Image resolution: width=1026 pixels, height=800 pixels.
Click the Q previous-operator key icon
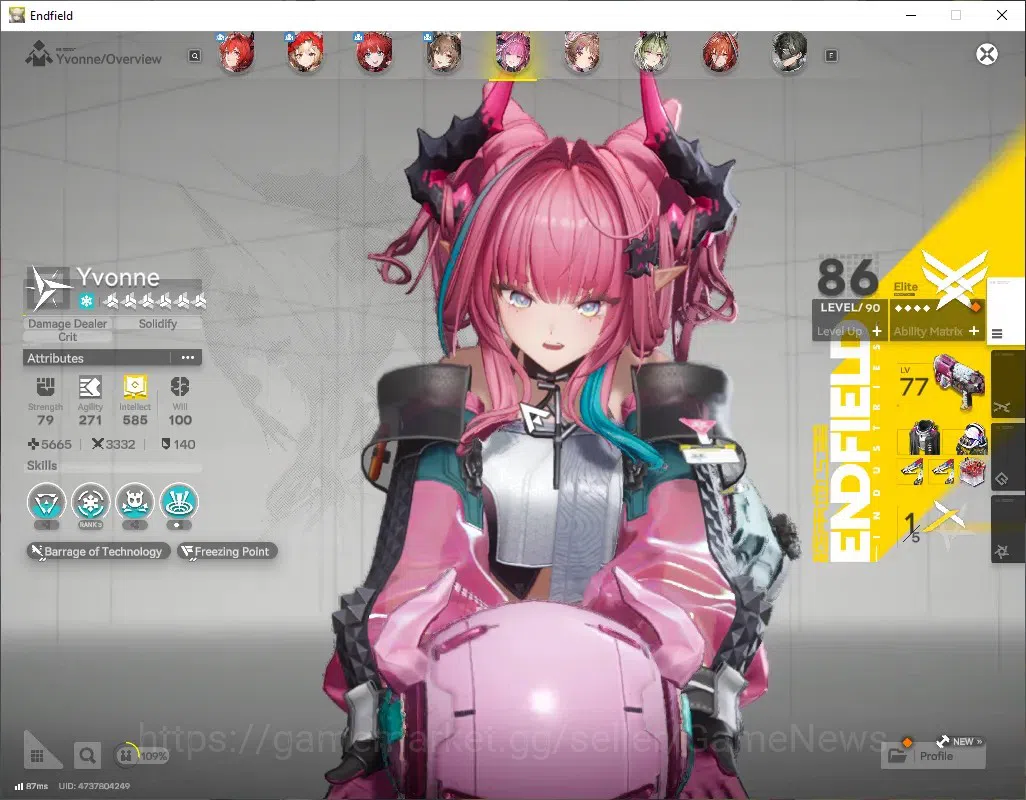(194, 56)
